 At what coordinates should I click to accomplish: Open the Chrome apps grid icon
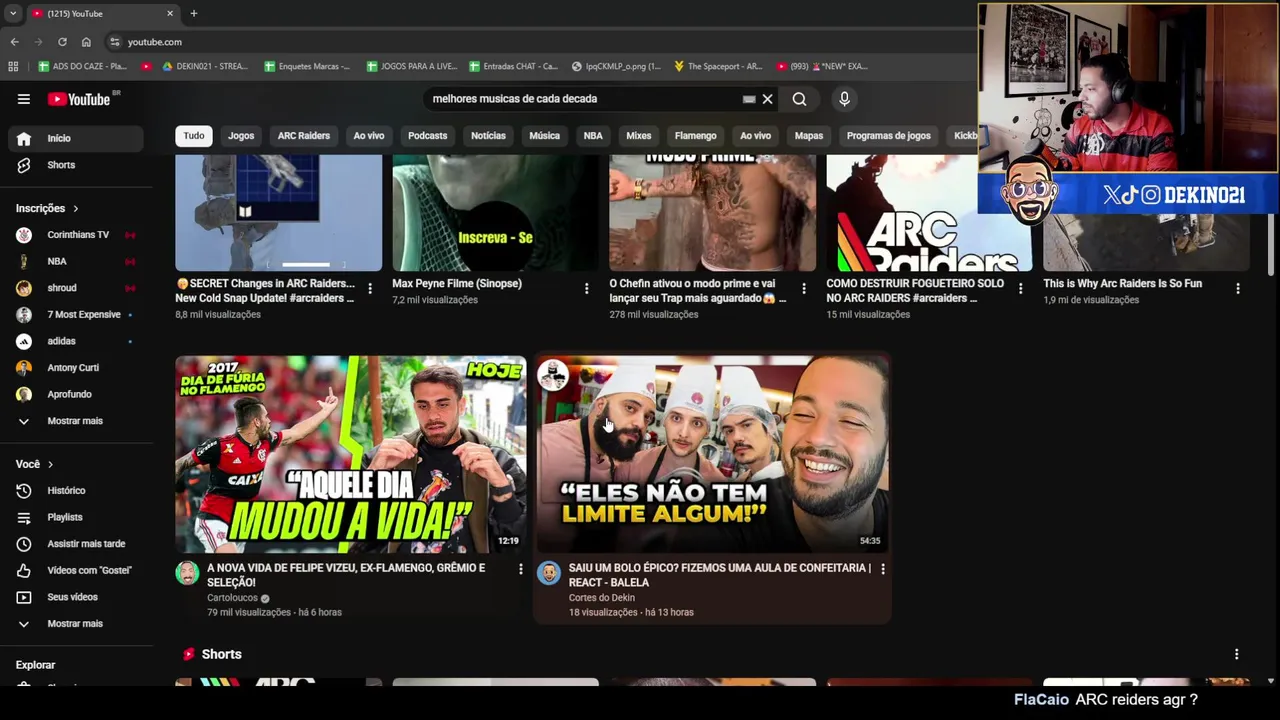(x=13, y=66)
